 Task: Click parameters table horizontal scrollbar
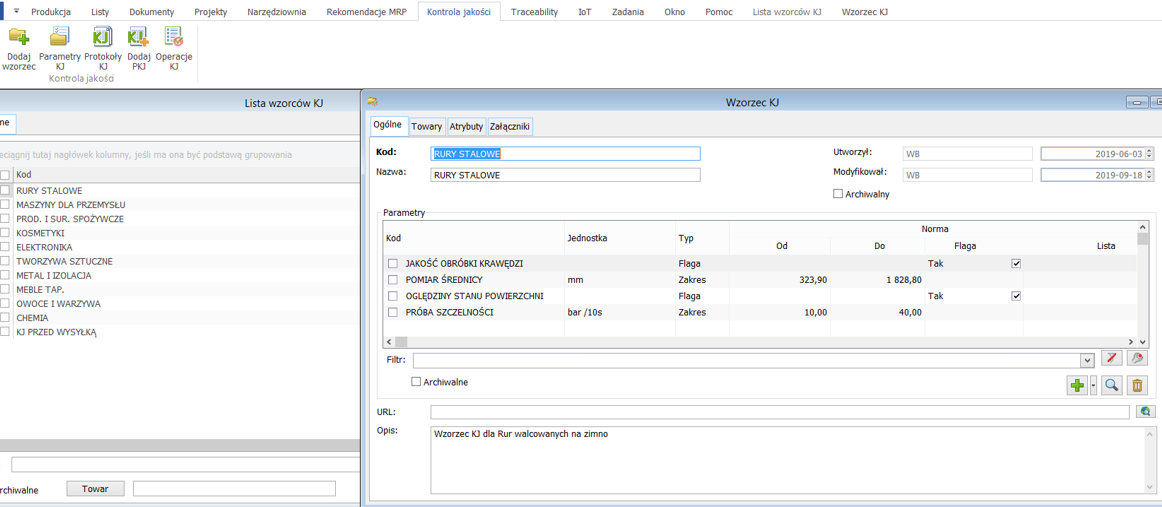[x=761, y=342]
